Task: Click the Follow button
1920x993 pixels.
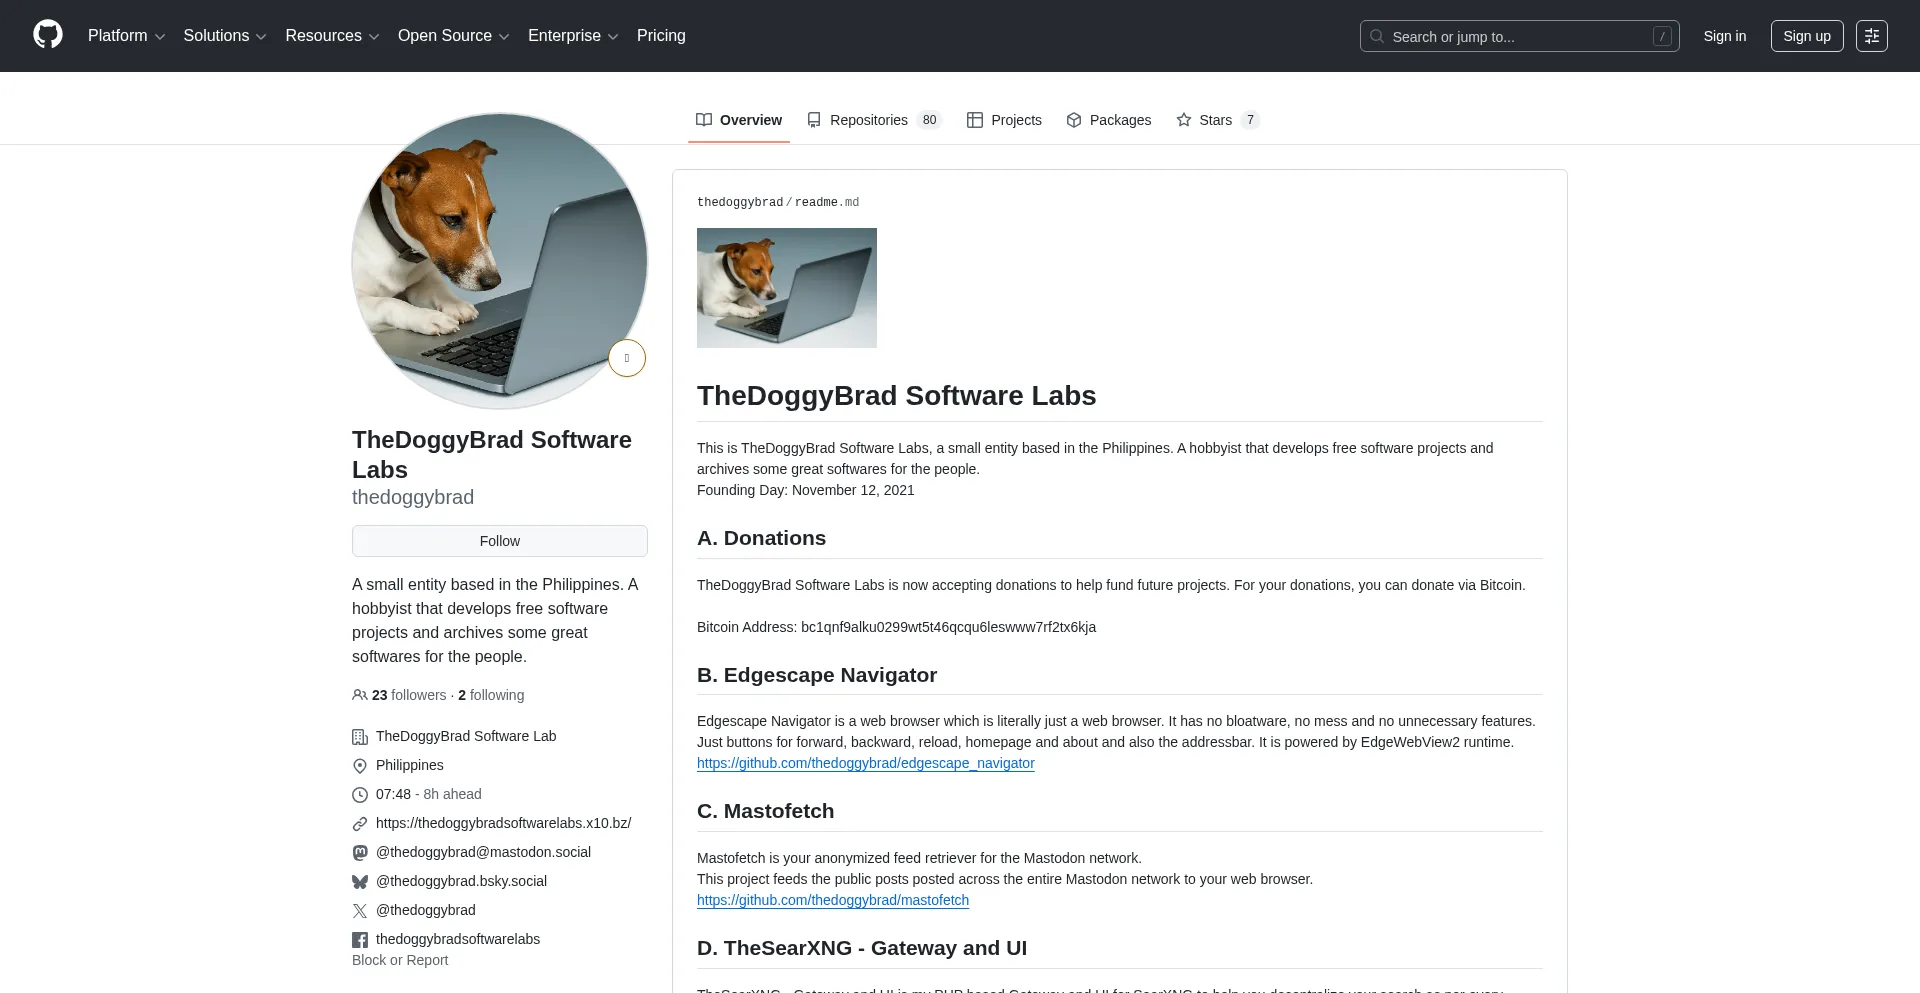Action: pos(499,541)
